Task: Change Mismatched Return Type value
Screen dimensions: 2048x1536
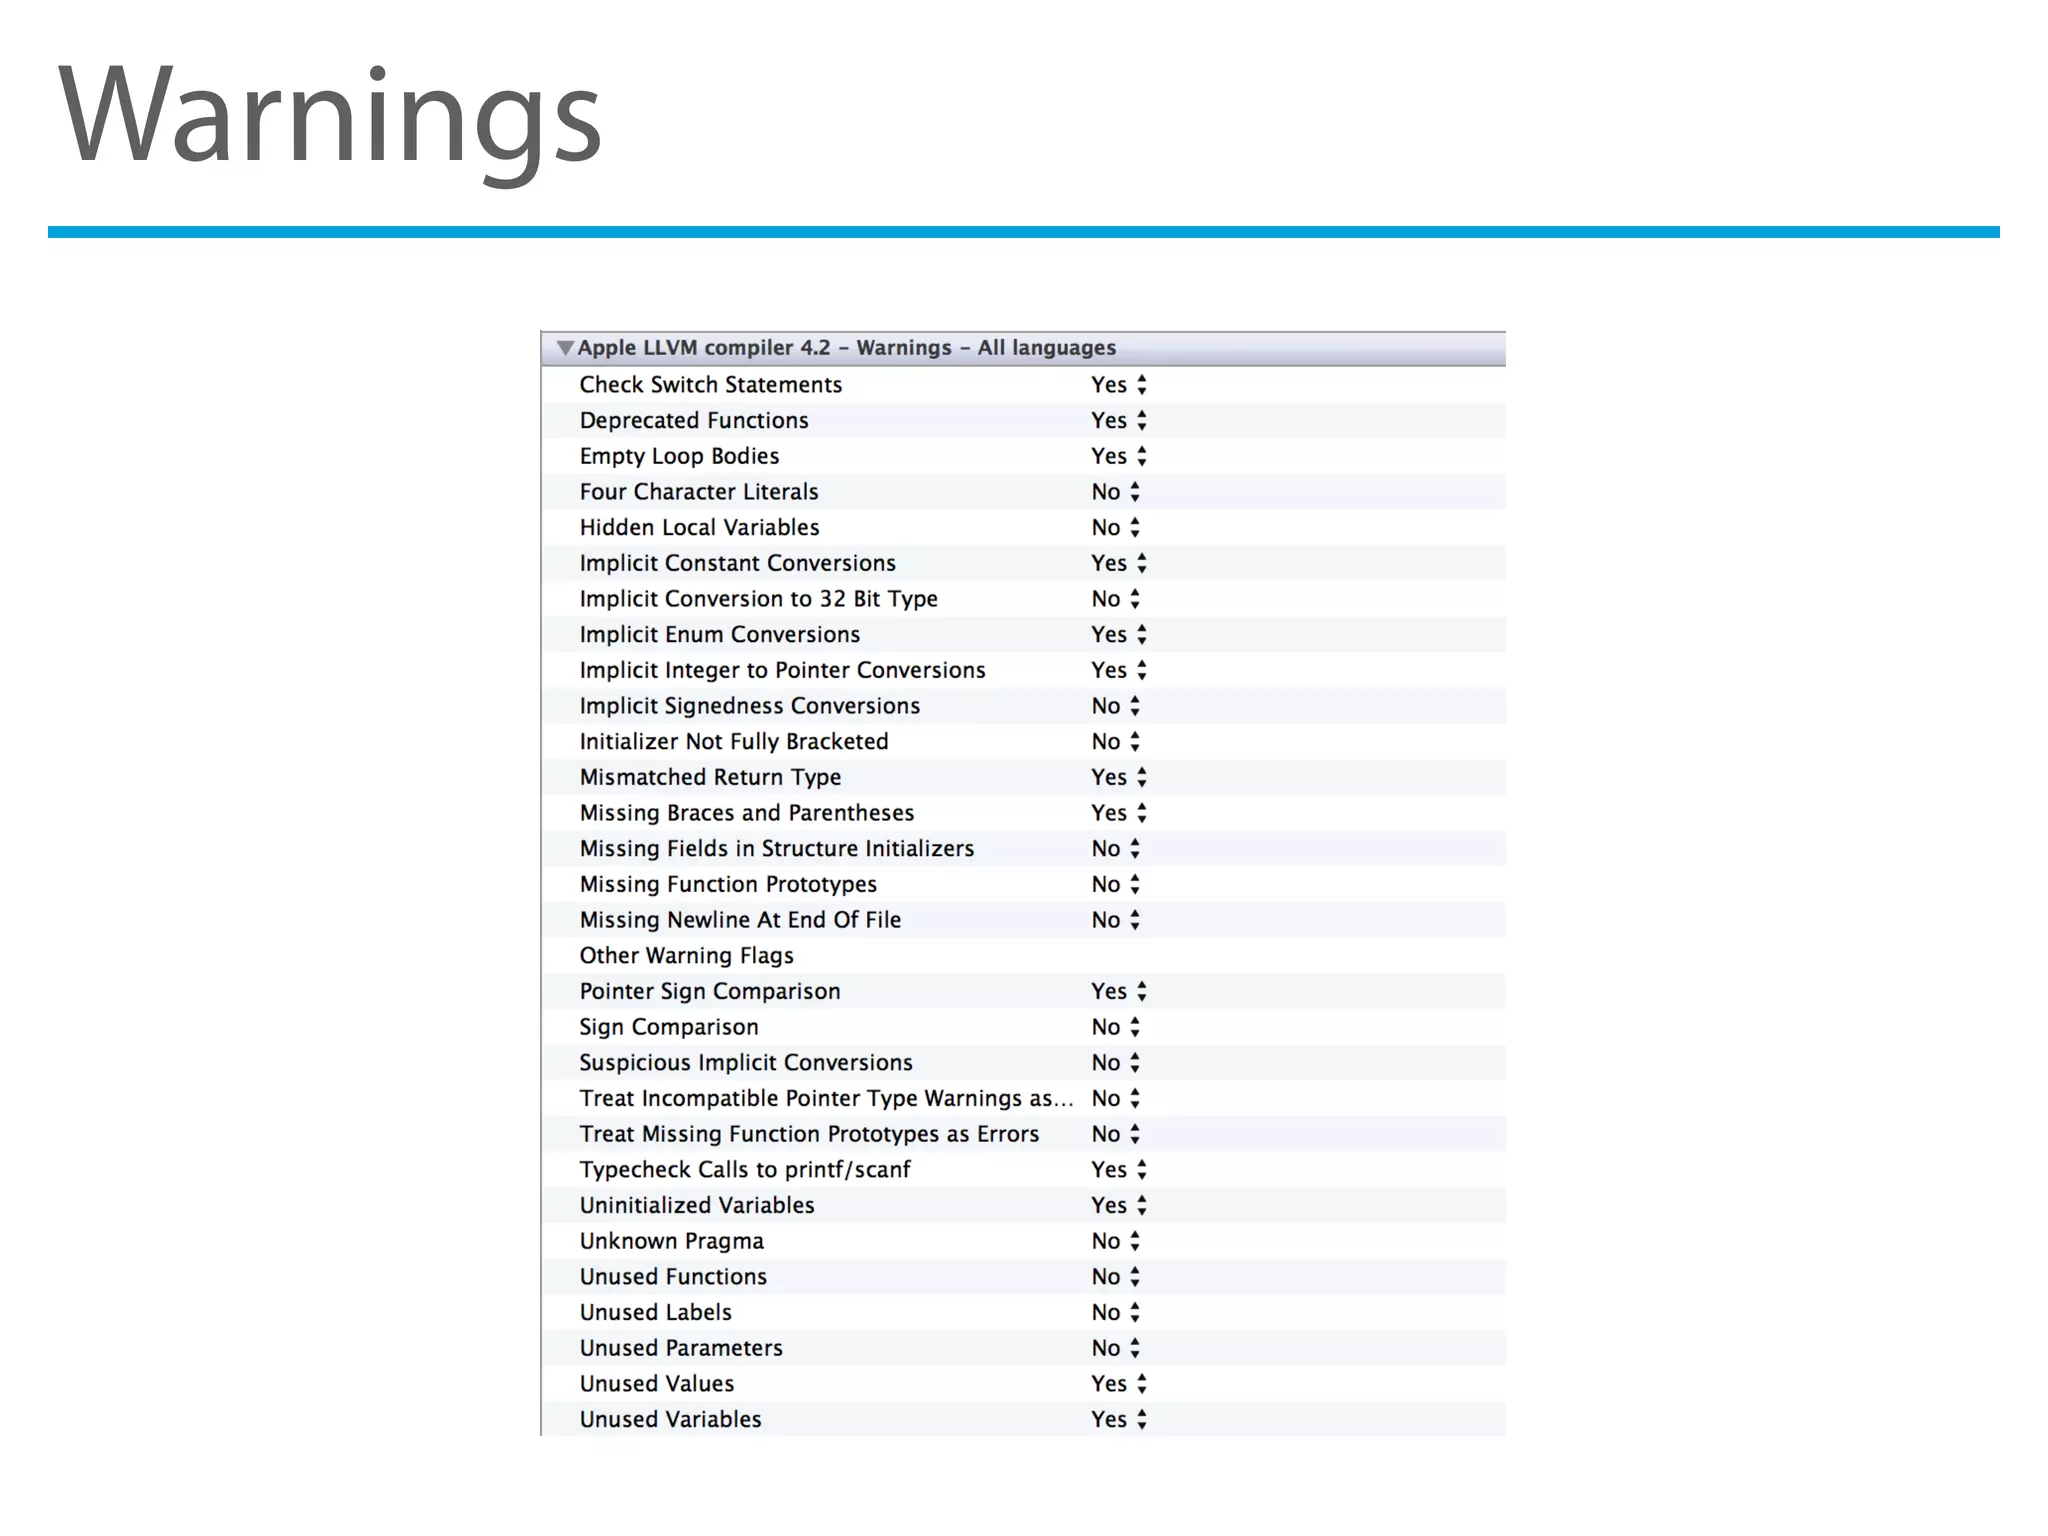Action: click(x=1119, y=777)
